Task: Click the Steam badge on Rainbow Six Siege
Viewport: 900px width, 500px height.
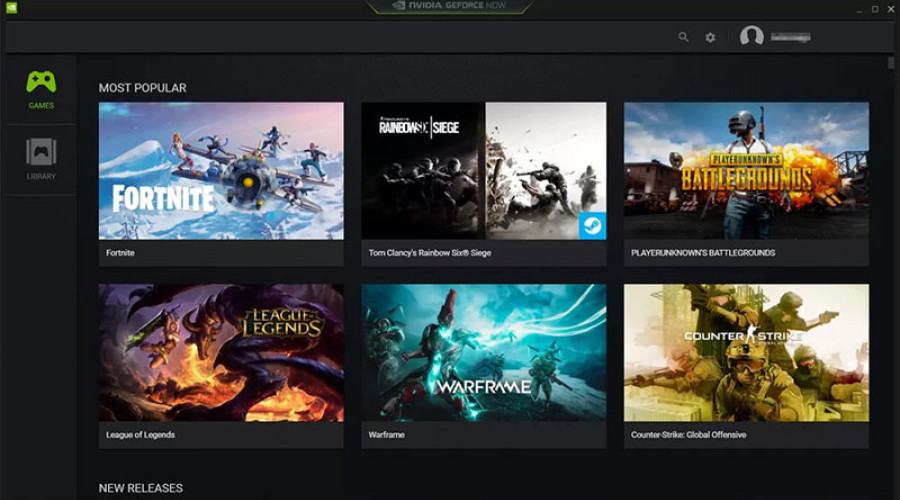Action: pyautogui.click(x=592, y=226)
